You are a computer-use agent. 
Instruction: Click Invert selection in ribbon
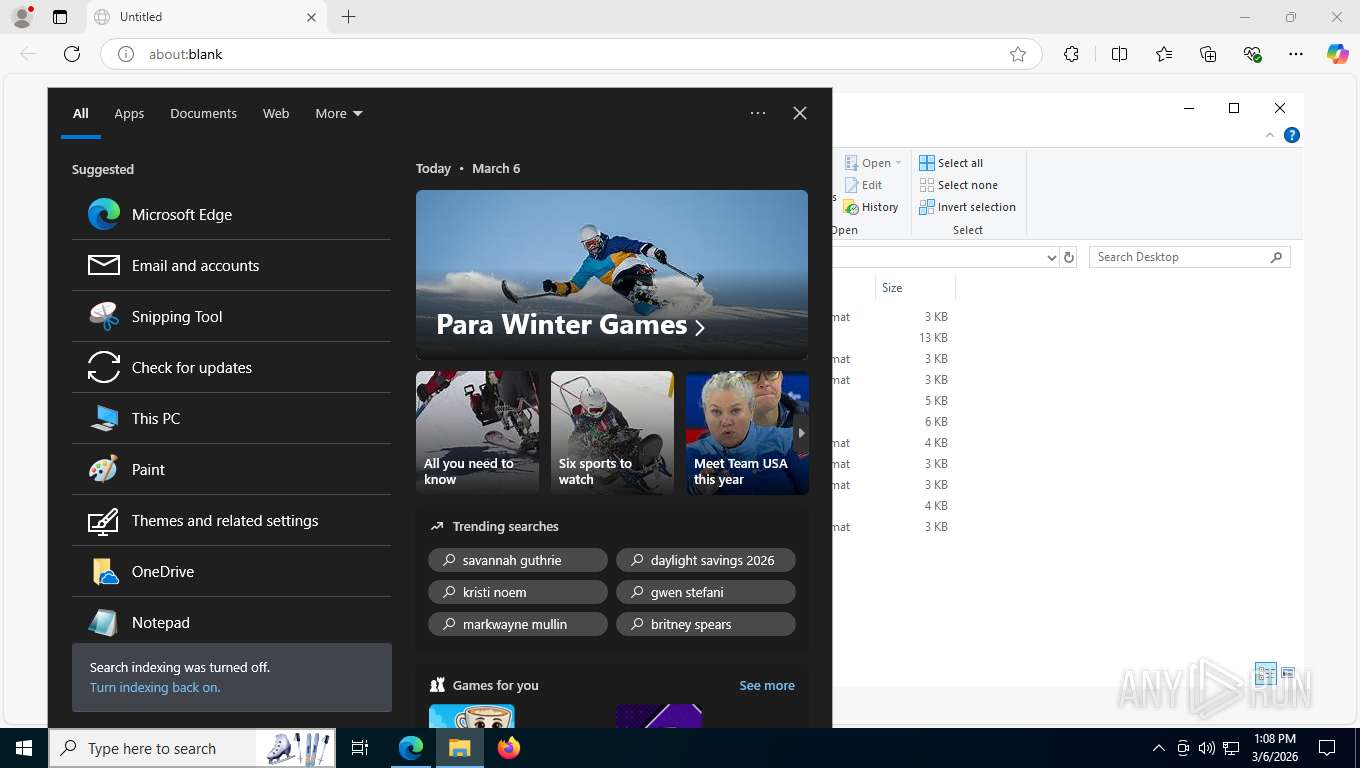pos(967,207)
